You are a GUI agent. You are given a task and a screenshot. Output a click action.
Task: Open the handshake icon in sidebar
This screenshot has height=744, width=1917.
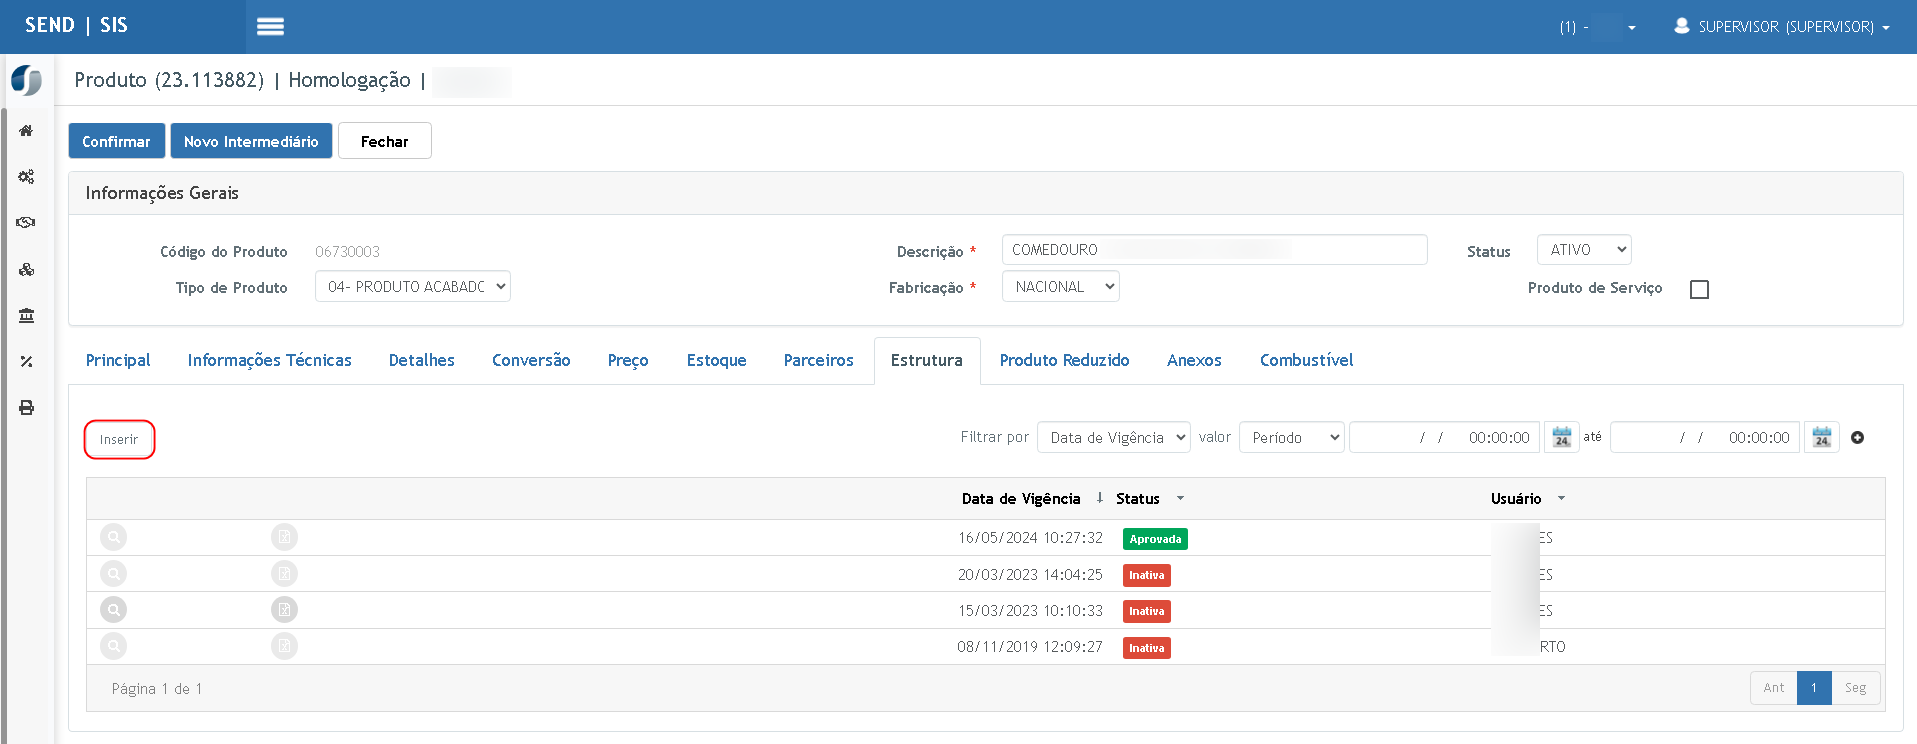26,222
